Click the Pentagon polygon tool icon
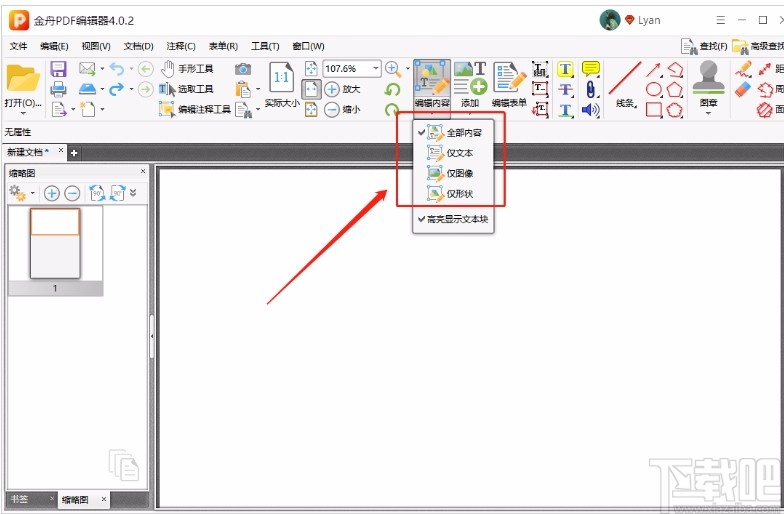Viewport: 784px width, 514px height. pos(674,90)
